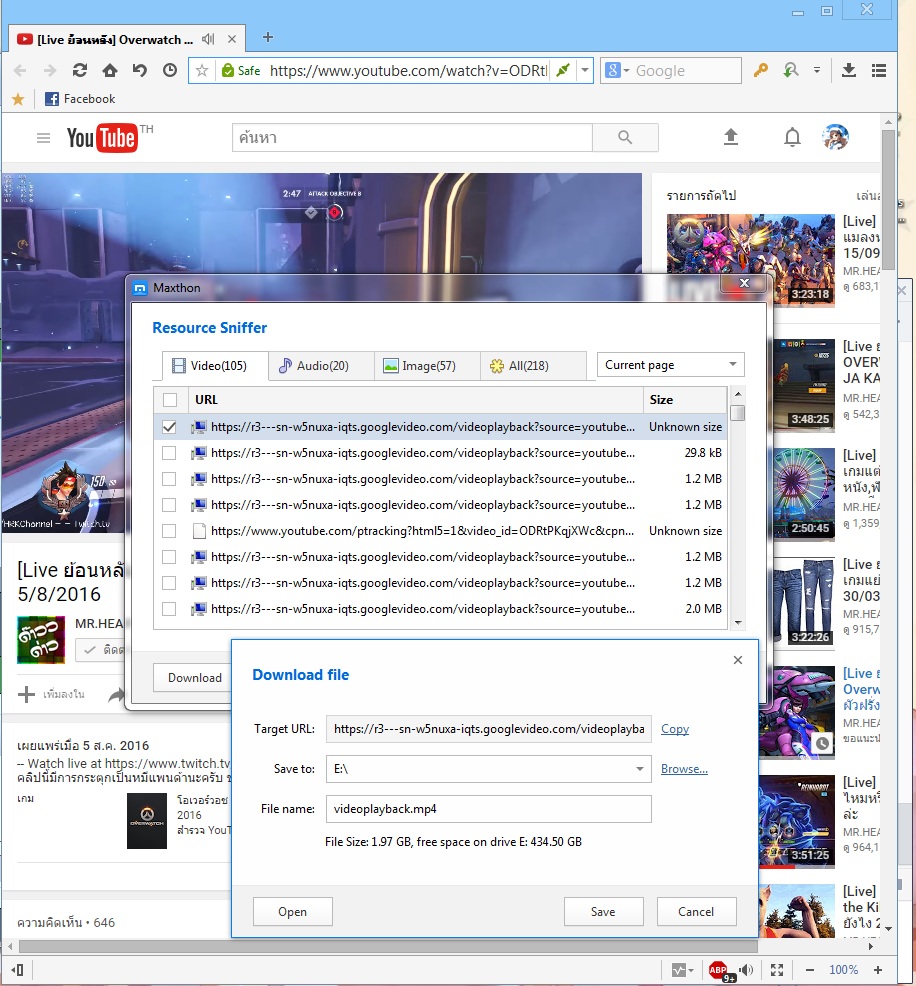Viewport: 916px width, 986px height.
Task: Click the Adblock Plus icon in status bar
Action: coord(717,969)
